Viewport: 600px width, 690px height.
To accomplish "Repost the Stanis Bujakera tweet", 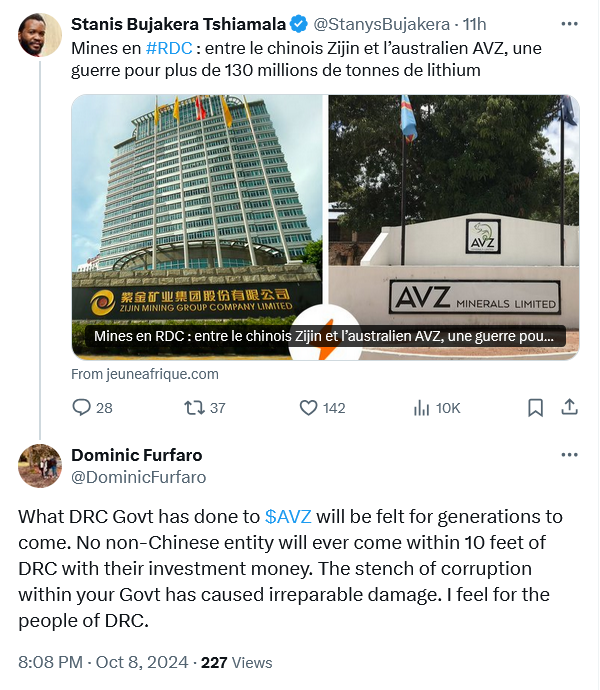I will (194, 407).
